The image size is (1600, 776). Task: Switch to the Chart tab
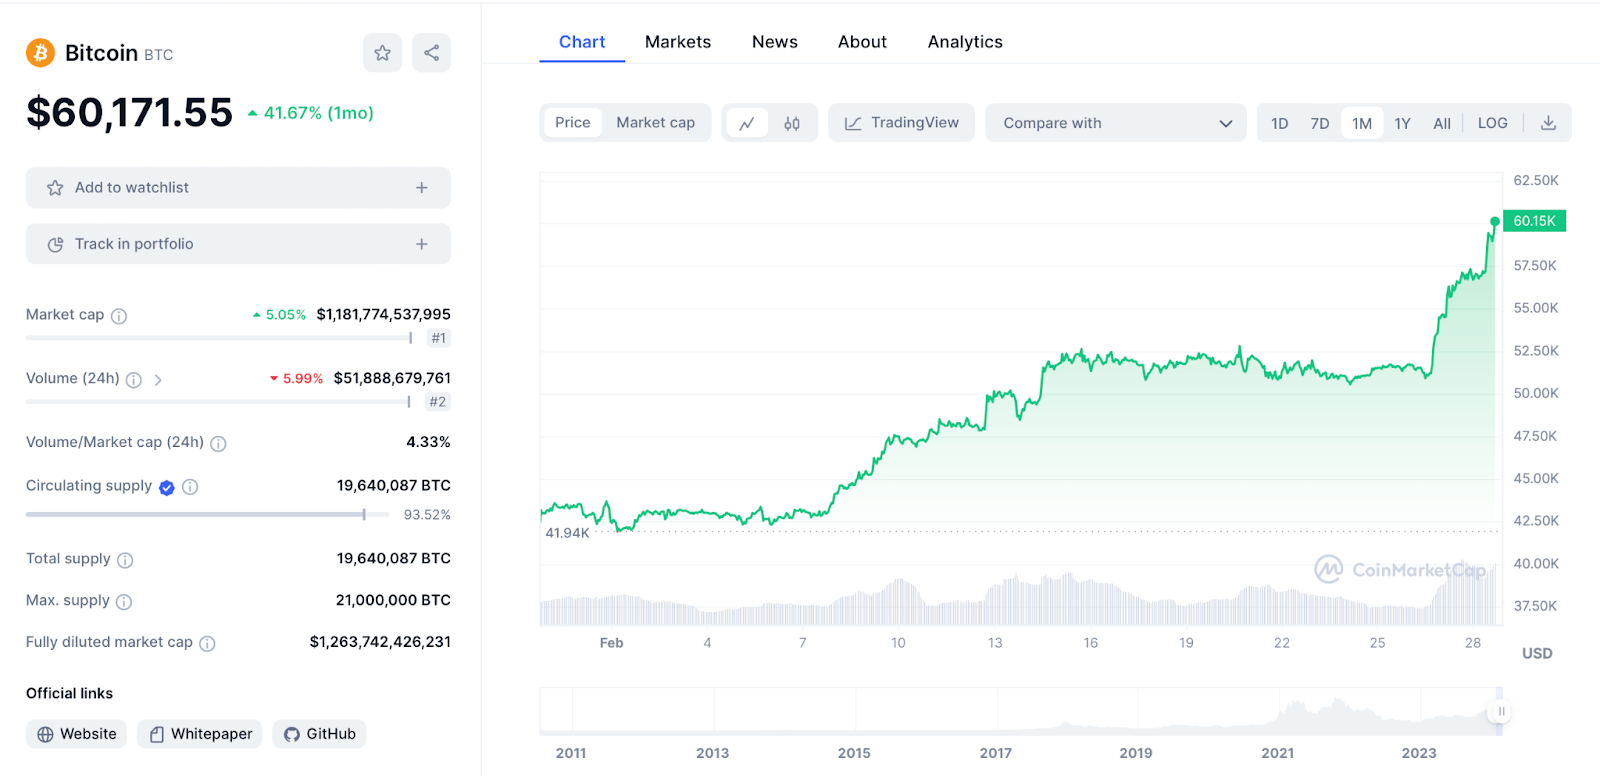coord(582,42)
